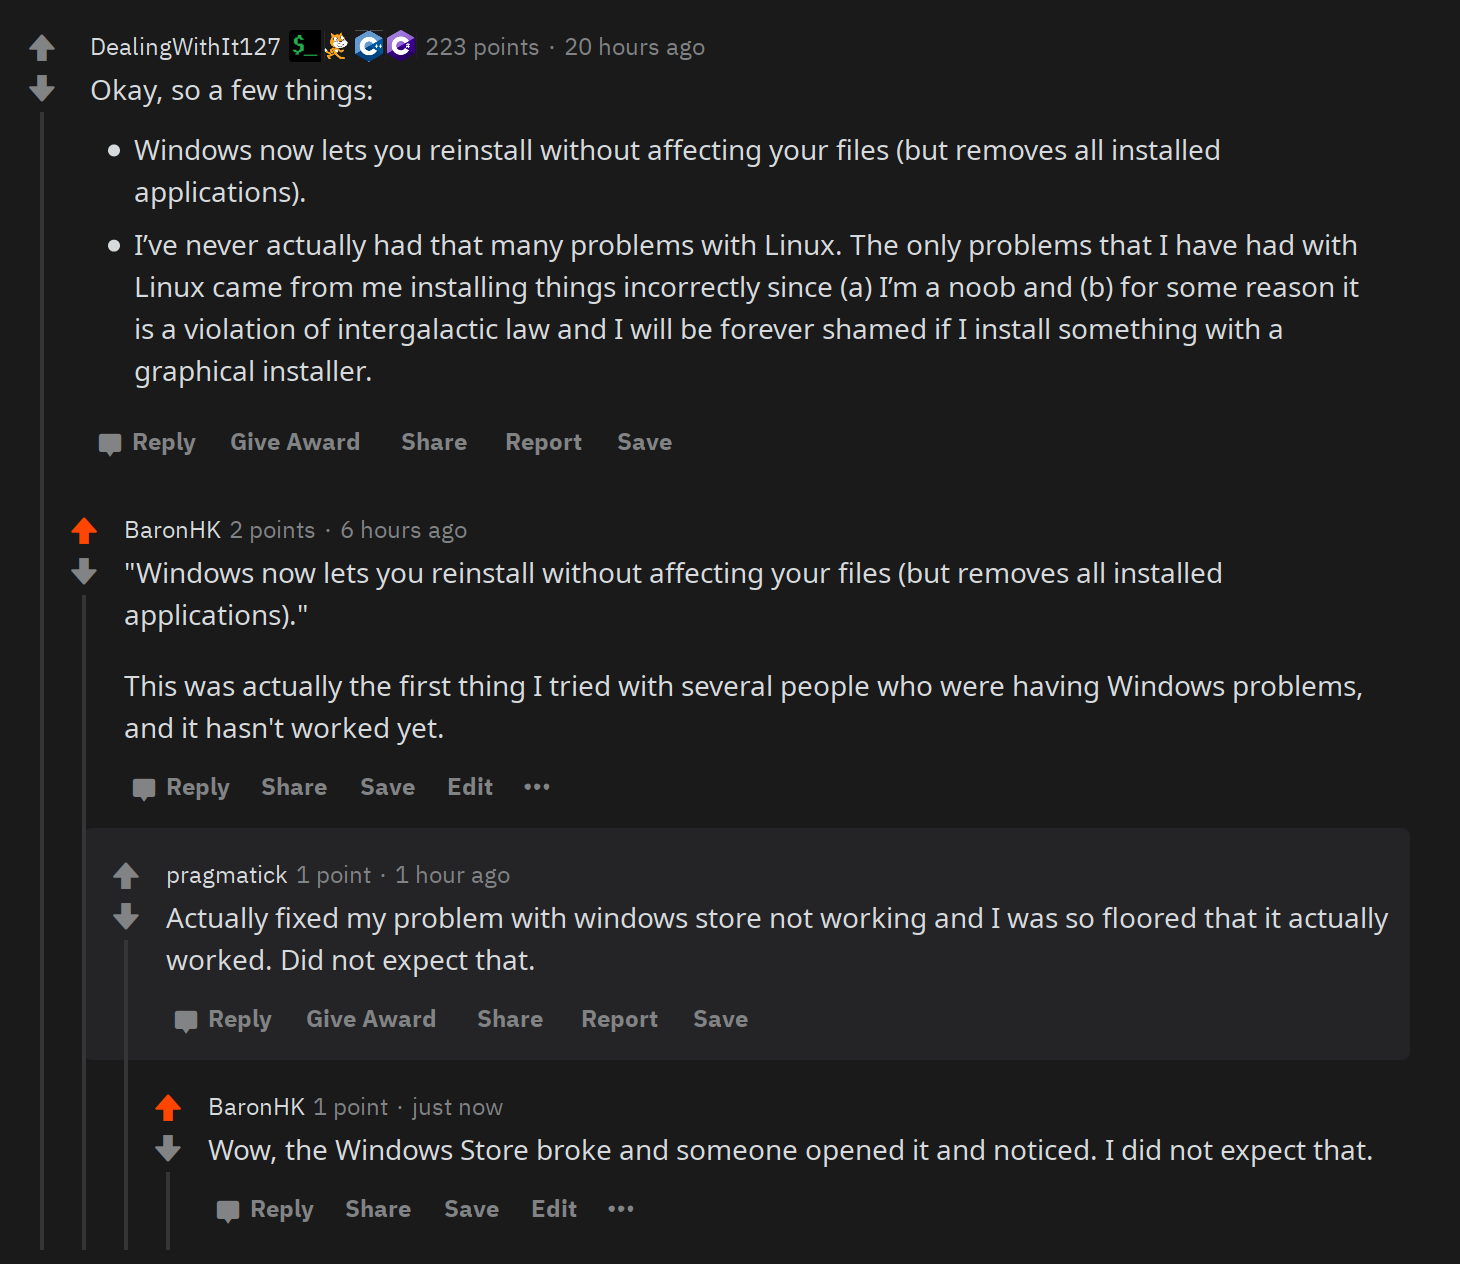Remove upvote on BaronHK's 6 hours ago comment
The width and height of the screenshot is (1460, 1264).
coord(84,530)
